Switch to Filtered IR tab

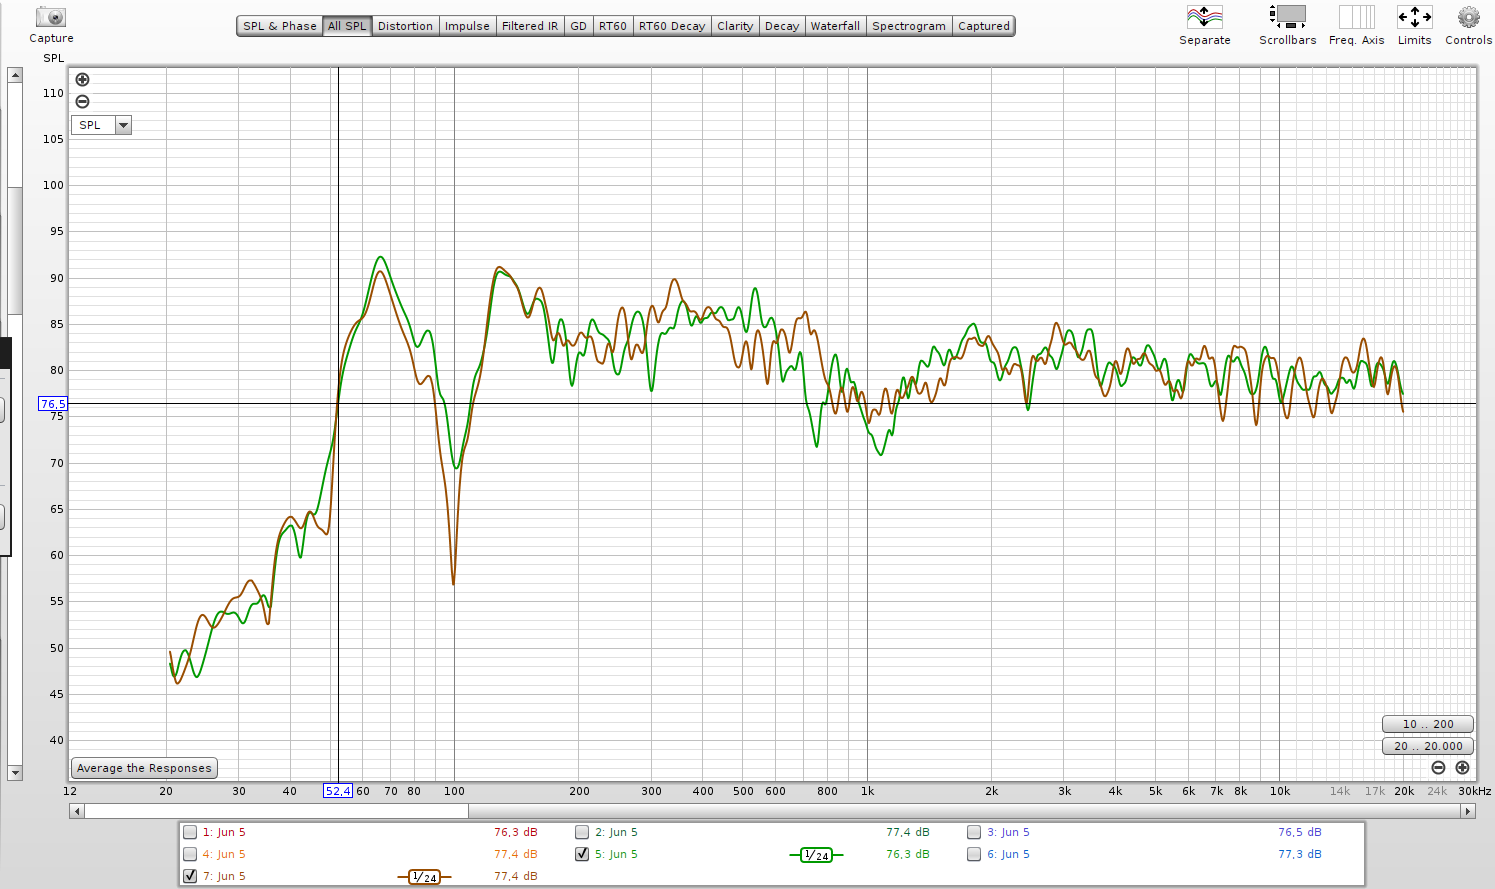pyautogui.click(x=530, y=26)
